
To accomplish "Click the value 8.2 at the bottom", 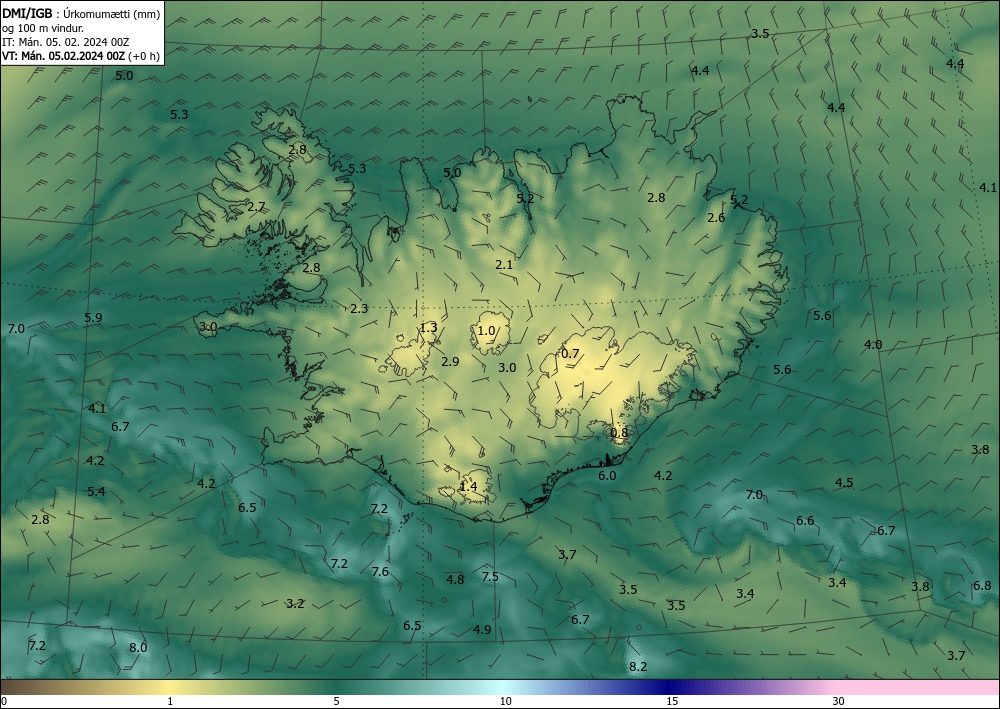I will pyautogui.click(x=638, y=666).
